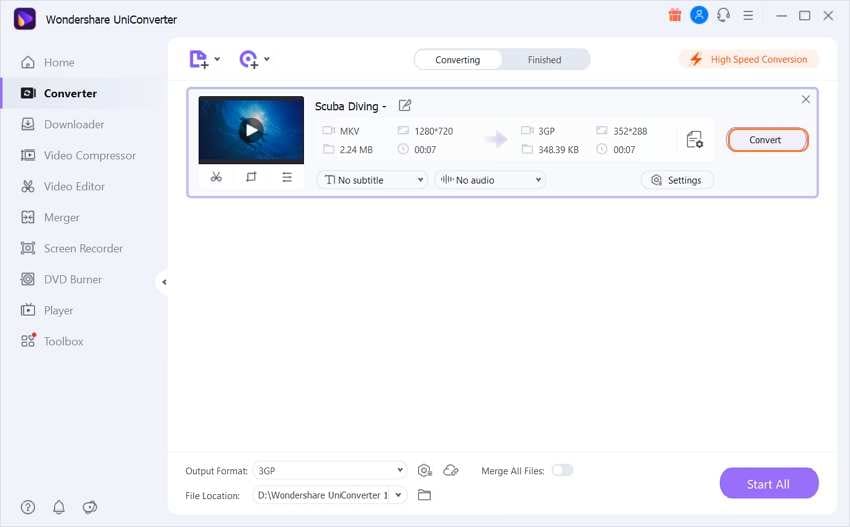Click the Convert button

[767, 140]
